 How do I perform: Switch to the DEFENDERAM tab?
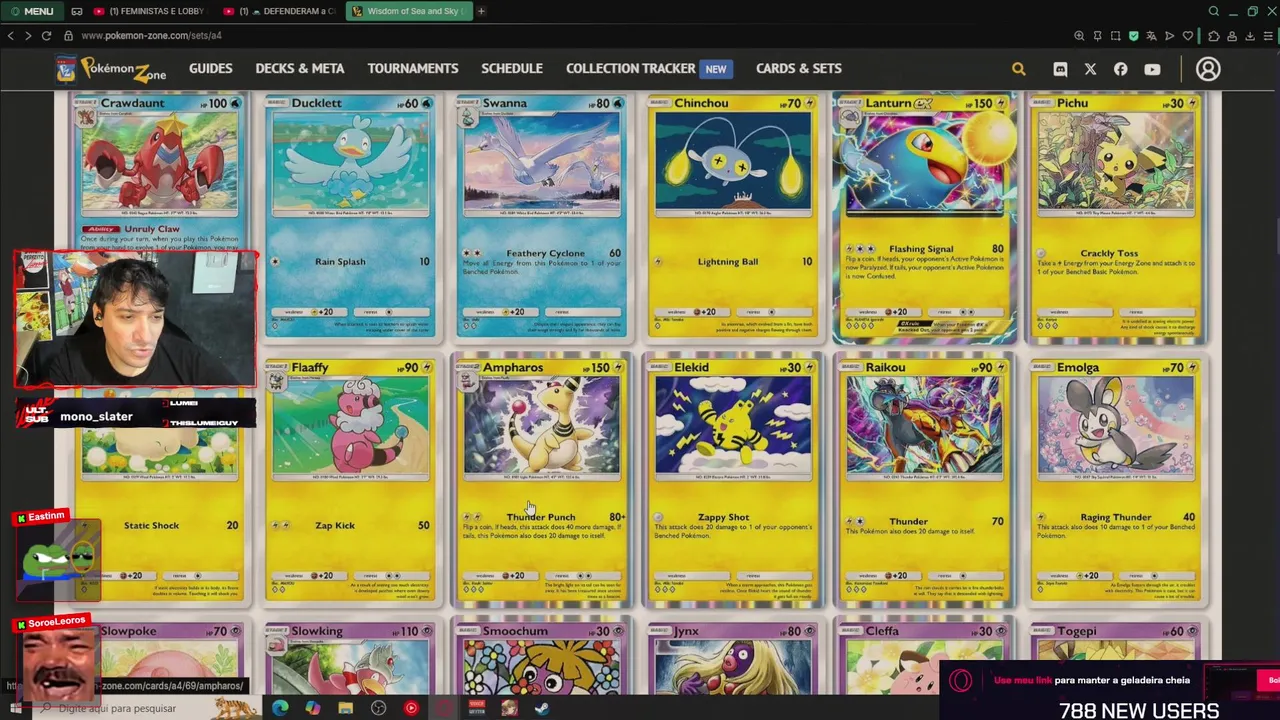(280, 11)
